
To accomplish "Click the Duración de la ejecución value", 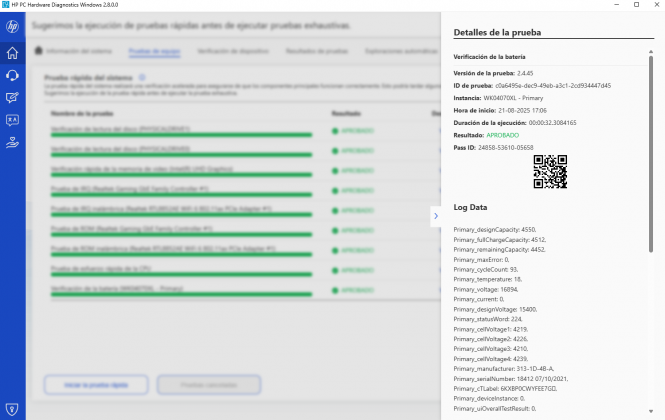I will [553, 123].
